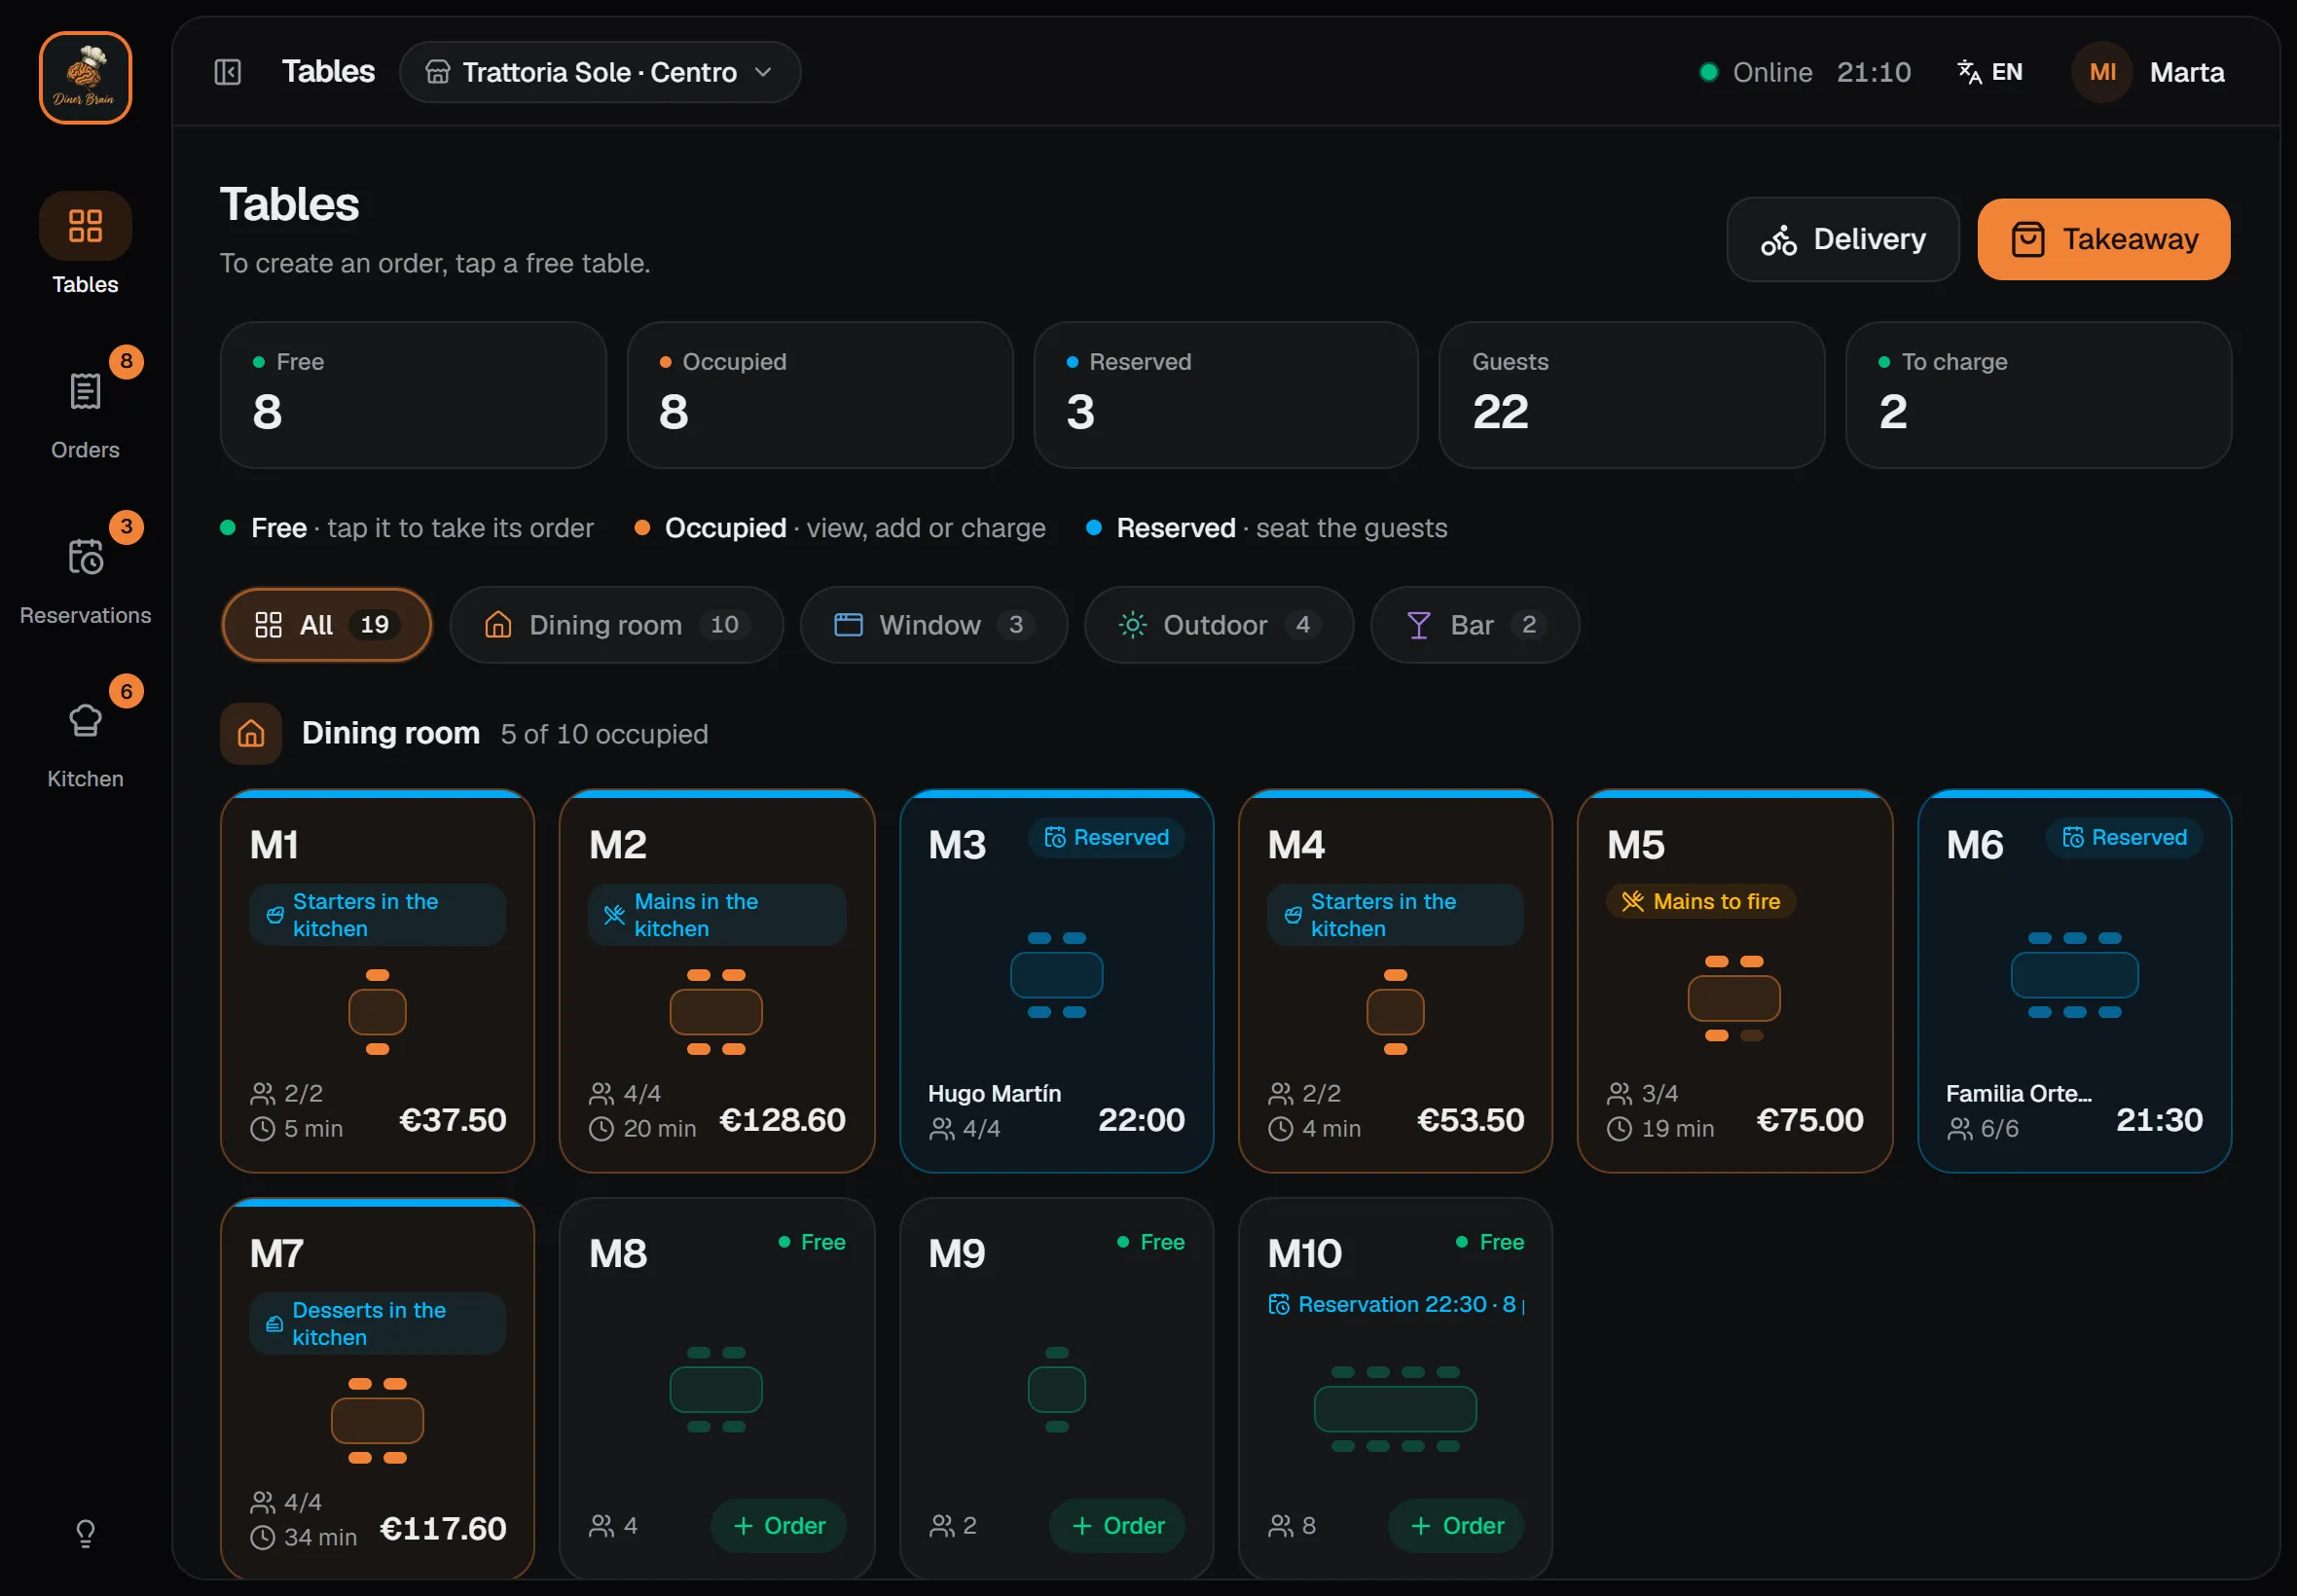This screenshot has width=2297, height=1596.
Task: Open the Kitchen chef hat icon
Action: (x=85, y=720)
